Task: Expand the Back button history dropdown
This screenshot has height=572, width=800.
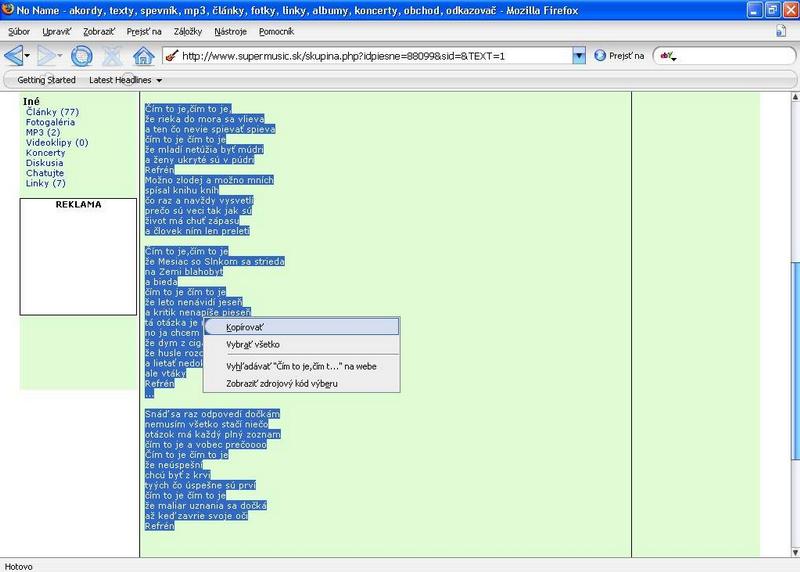Action: (30, 55)
